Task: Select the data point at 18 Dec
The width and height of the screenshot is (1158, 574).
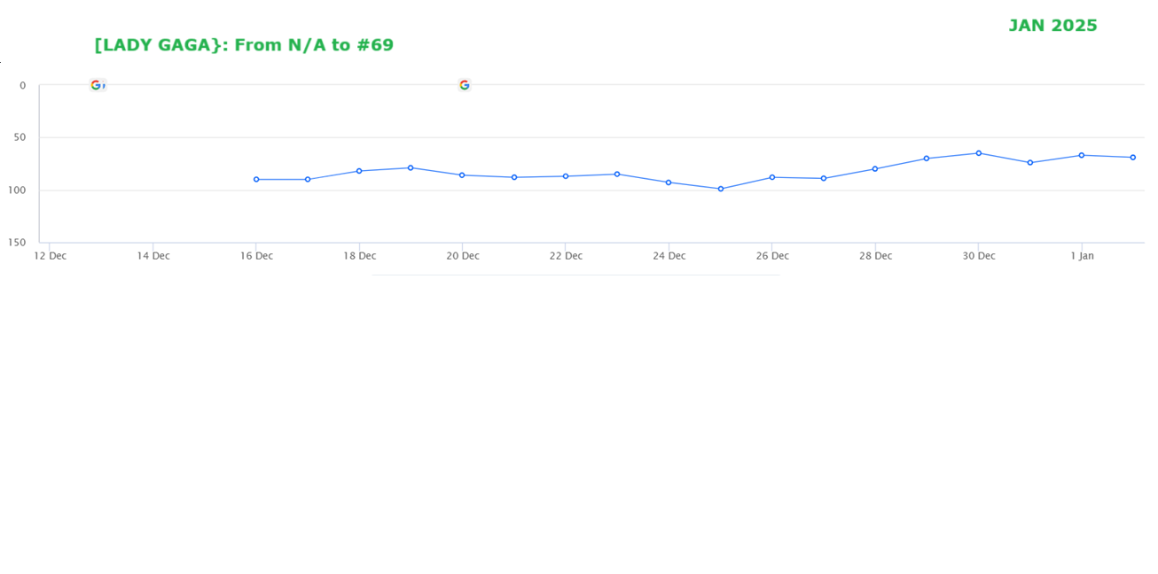Action: pos(359,171)
